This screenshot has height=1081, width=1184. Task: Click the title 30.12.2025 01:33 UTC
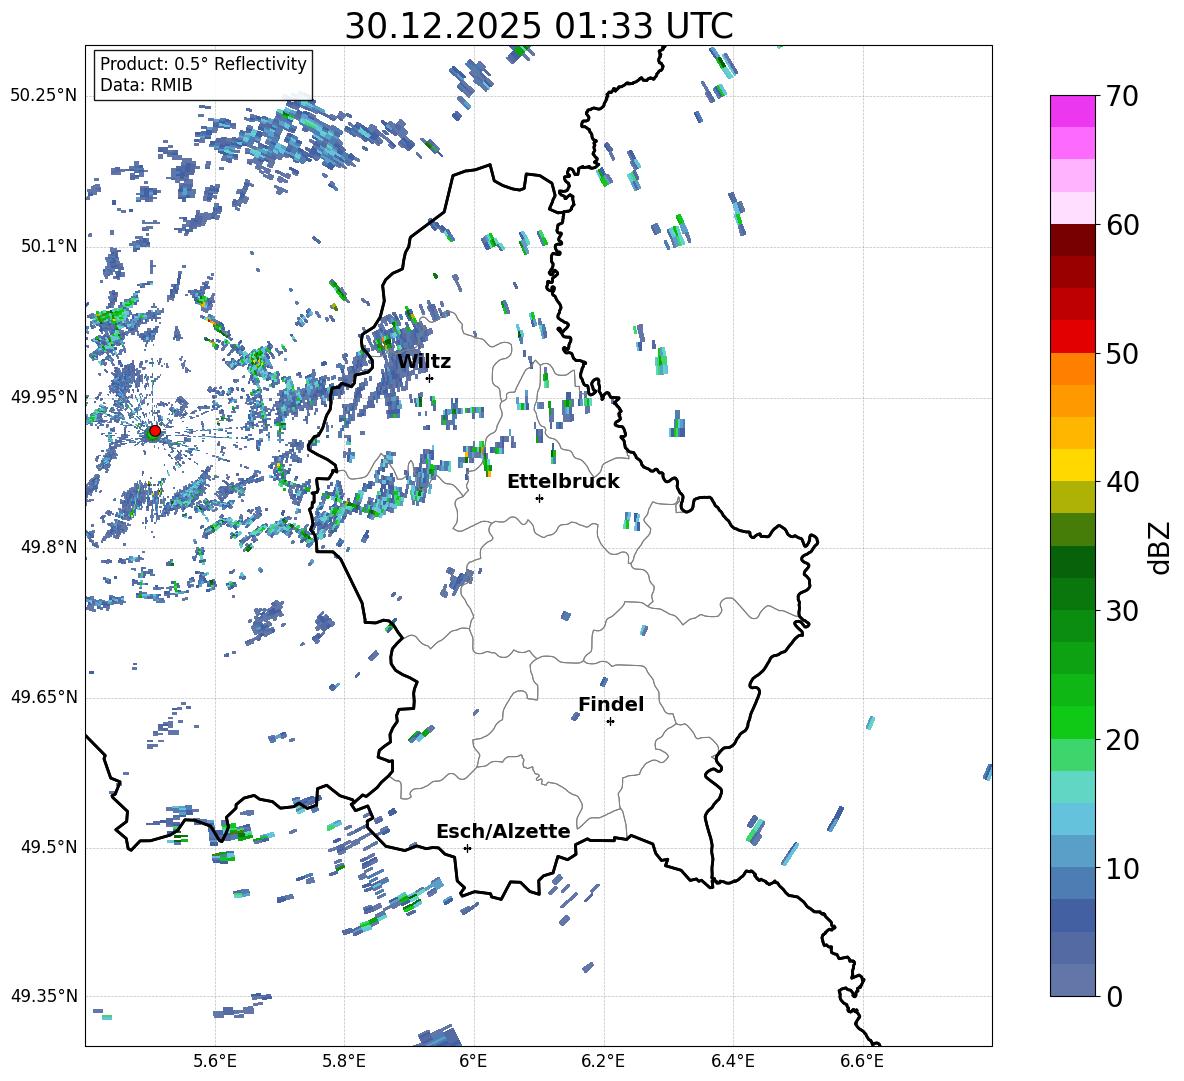click(x=539, y=26)
